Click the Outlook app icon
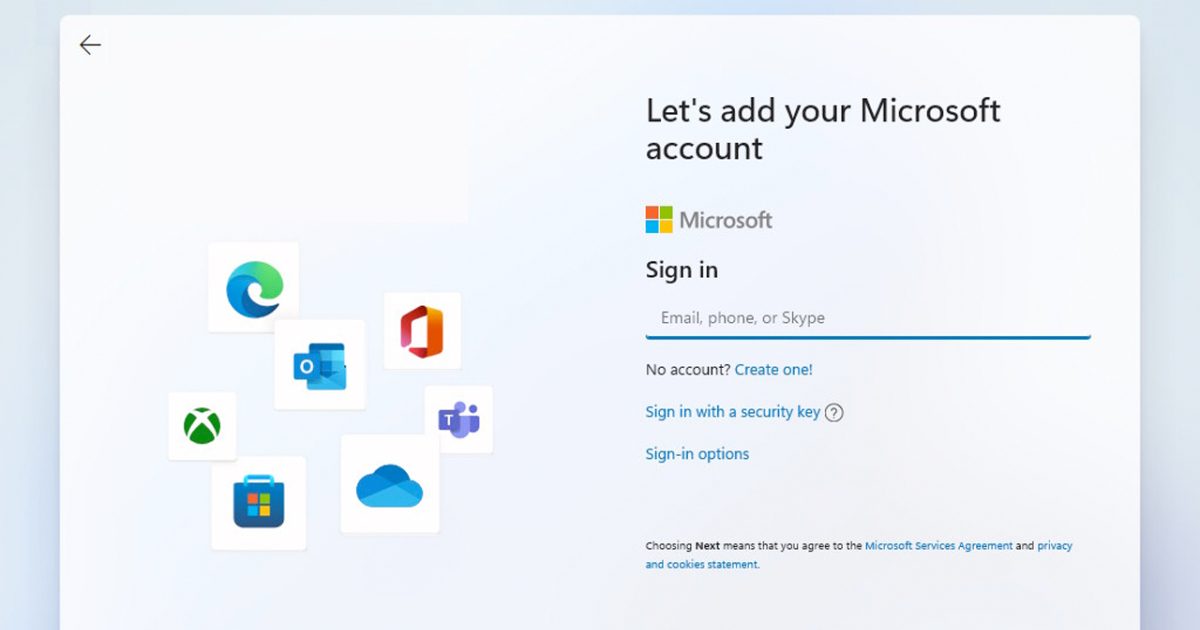 pos(320,365)
